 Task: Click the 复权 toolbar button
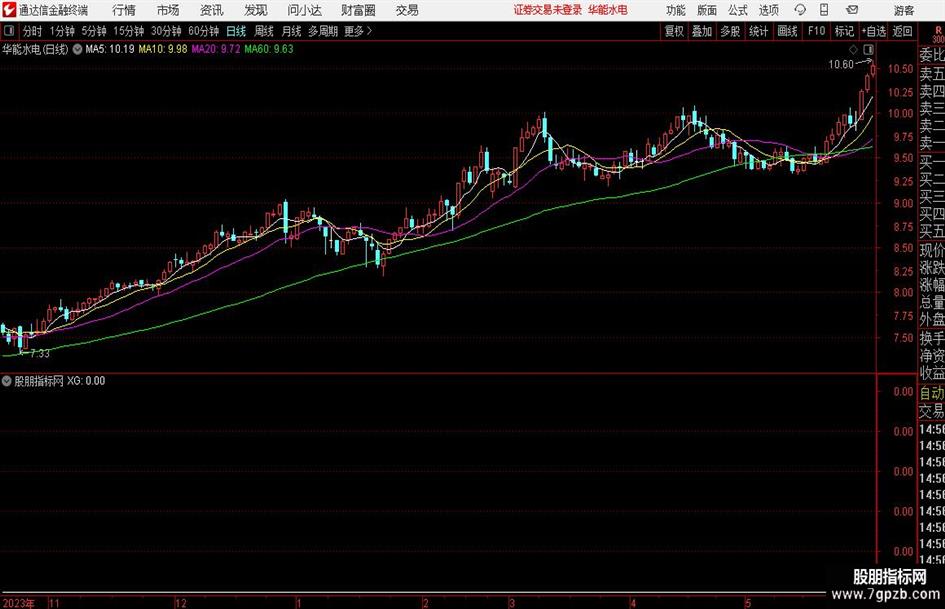674,31
